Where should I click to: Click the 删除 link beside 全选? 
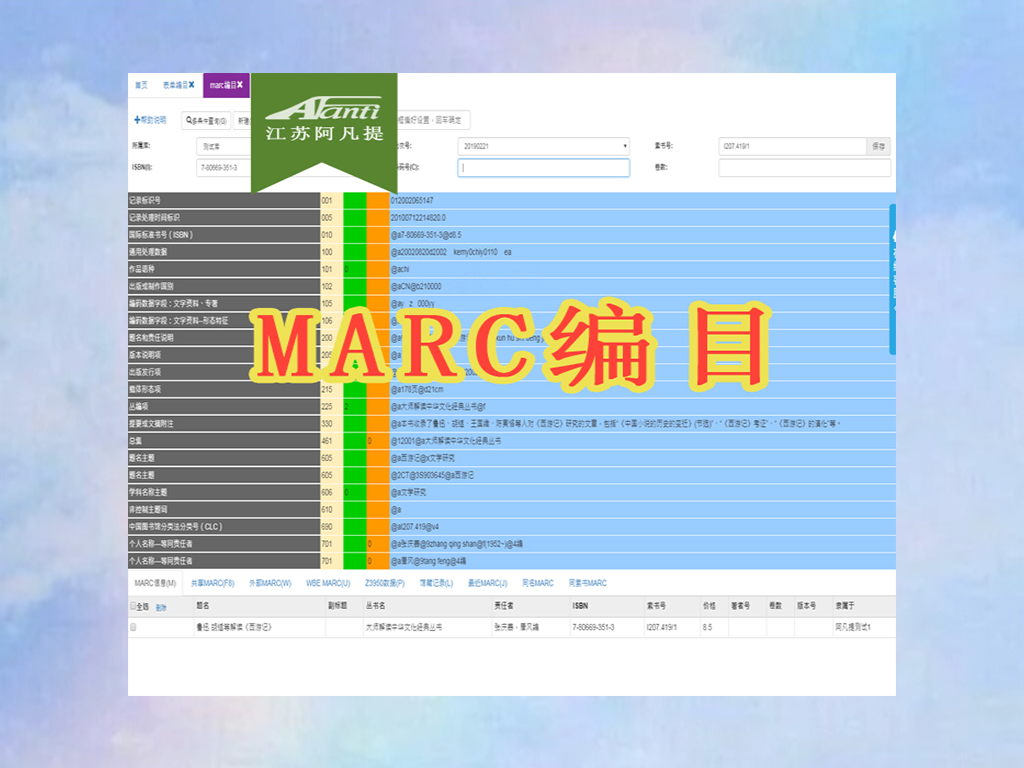click(x=161, y=607)
